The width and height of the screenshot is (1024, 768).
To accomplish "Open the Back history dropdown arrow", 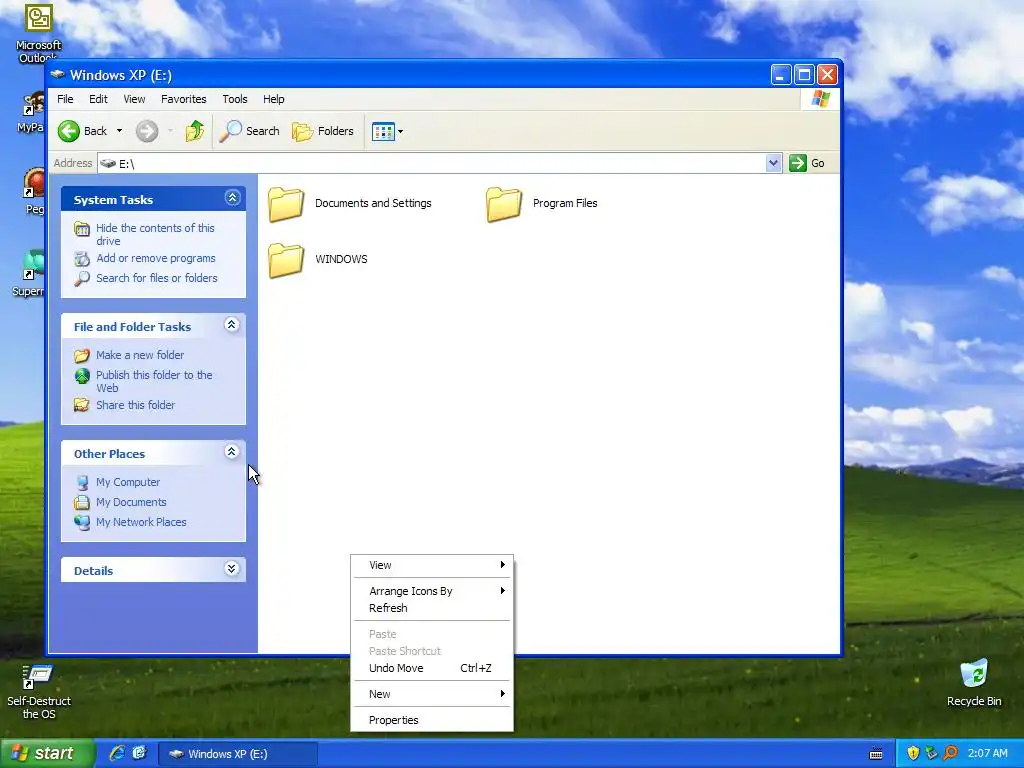I will point(119,131).
